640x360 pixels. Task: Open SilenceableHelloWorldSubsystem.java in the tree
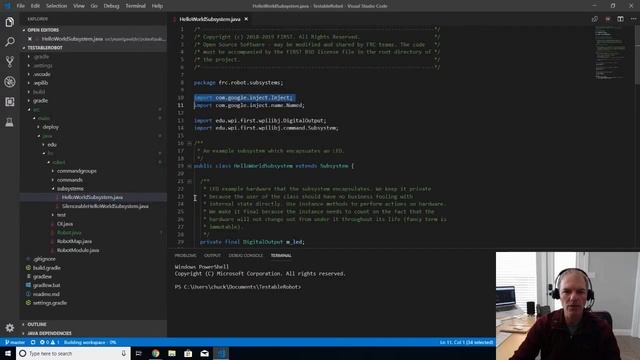(105, 206)
